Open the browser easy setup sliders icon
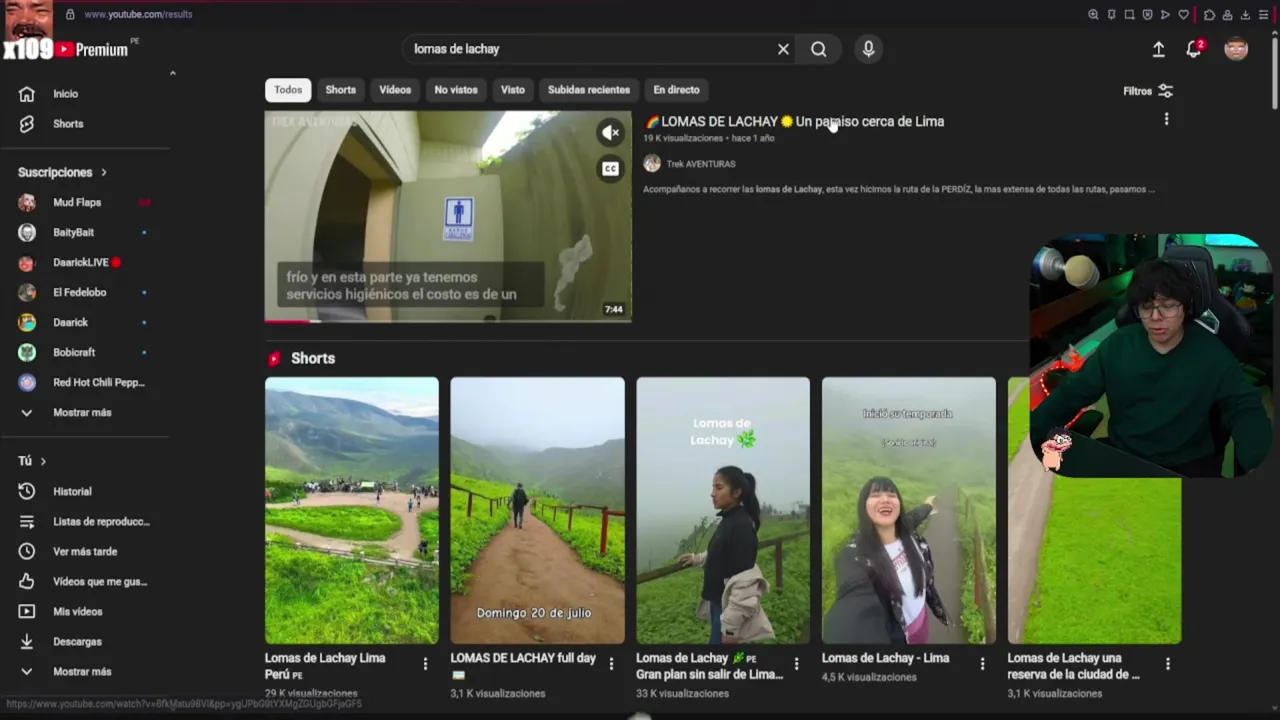Image resolution: width=1280 pixels, height=720 pixels. [1263, 14]
